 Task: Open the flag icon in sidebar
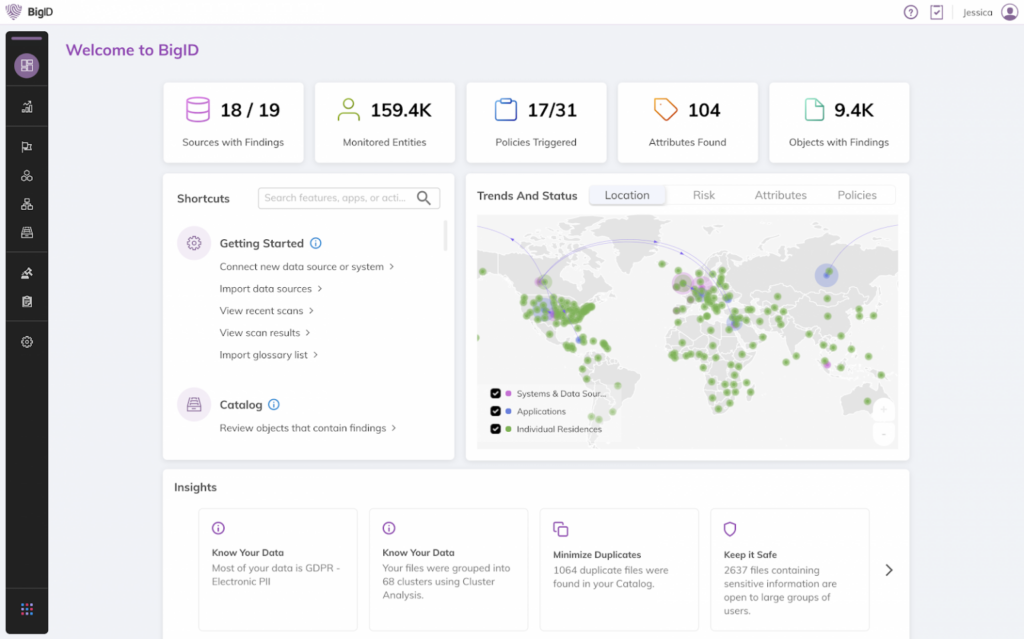(x=27, y=147)
